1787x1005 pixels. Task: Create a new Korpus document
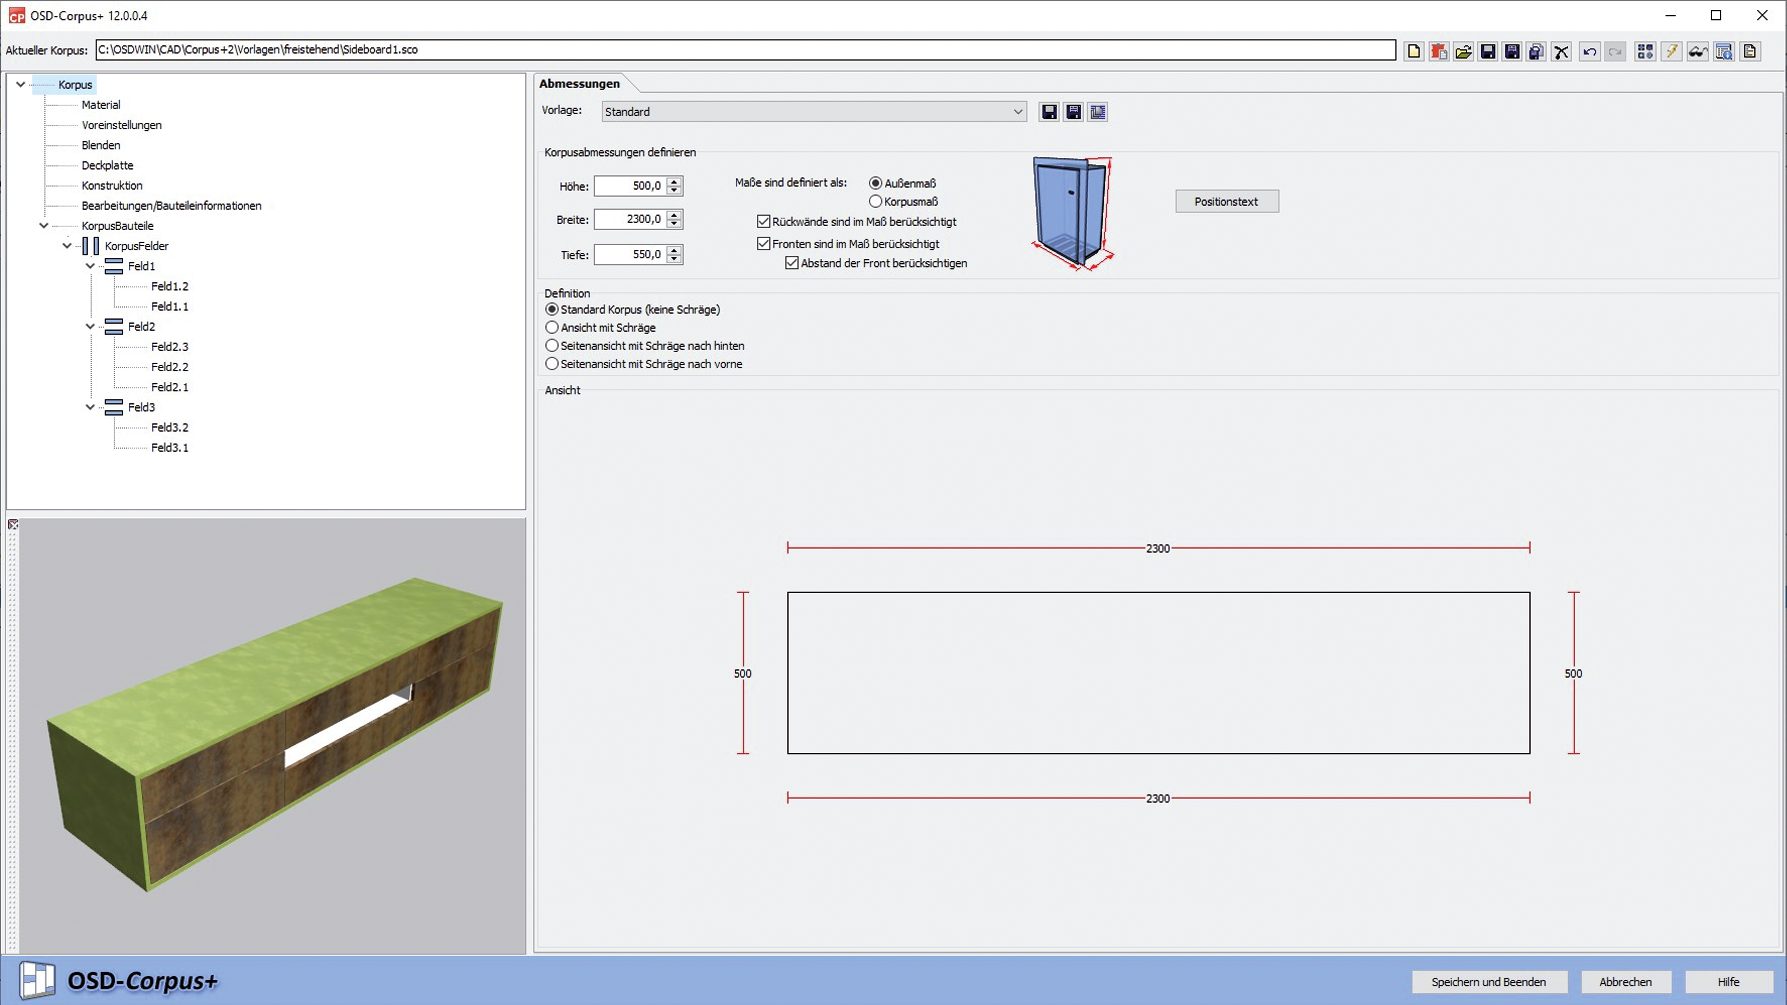1414,51
